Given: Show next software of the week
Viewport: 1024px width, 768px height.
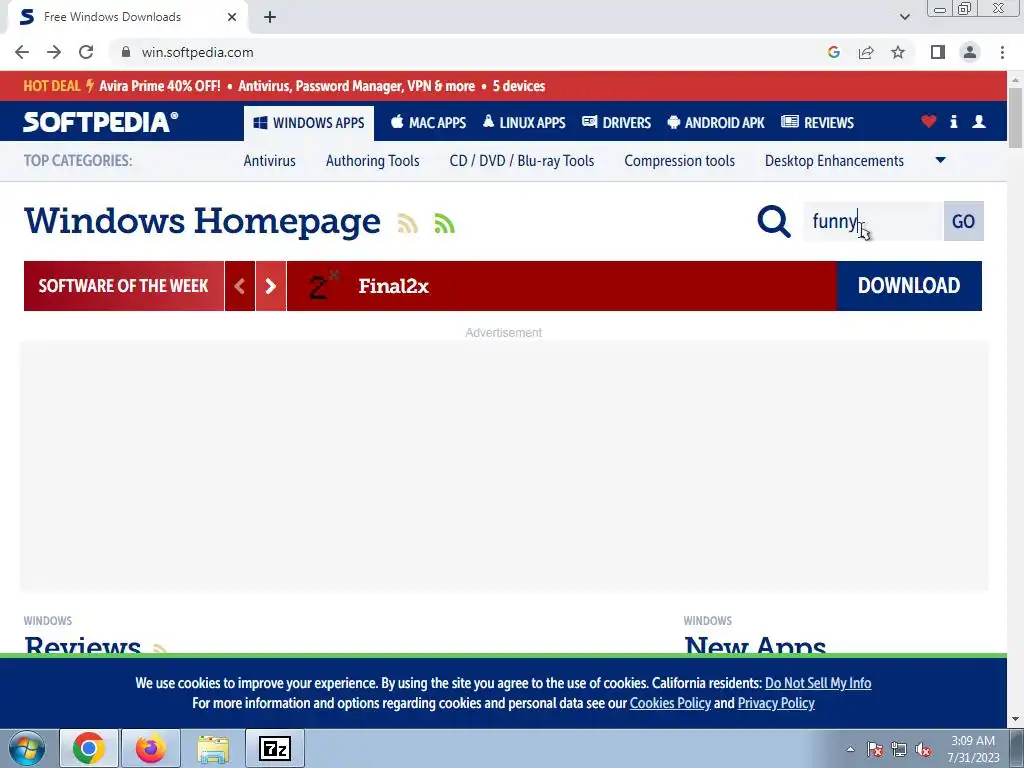Looking at the screenshot, I should (x=270, y=286).
